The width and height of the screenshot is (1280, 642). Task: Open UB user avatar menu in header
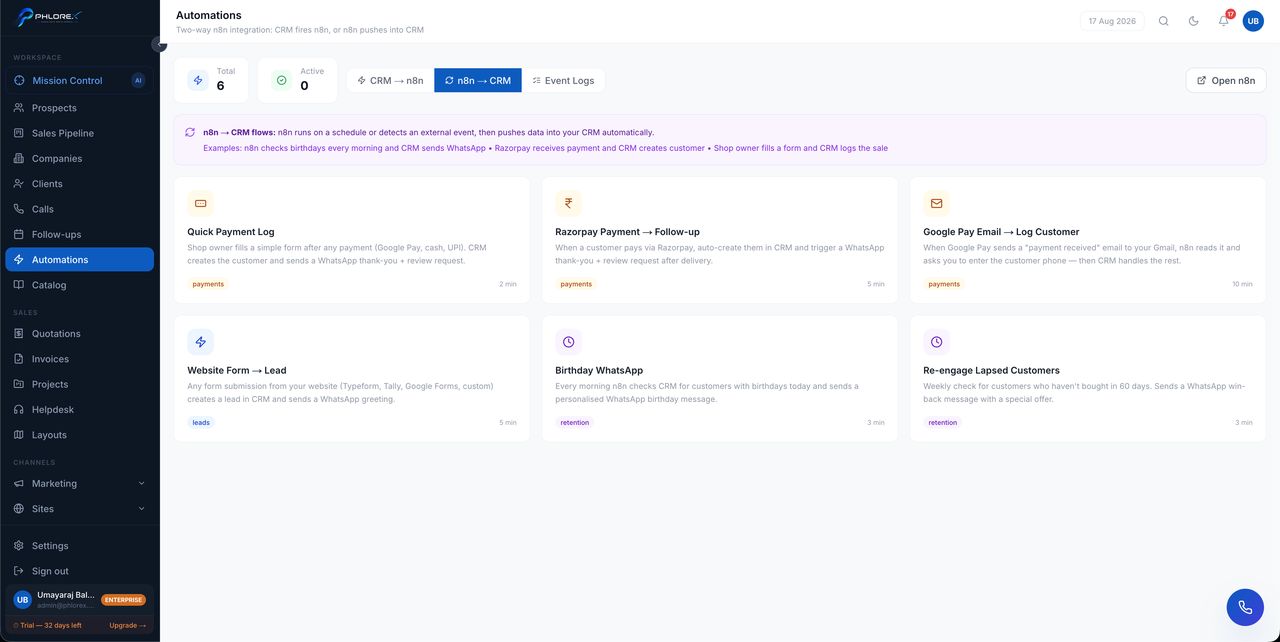(x=1253, y=21)
